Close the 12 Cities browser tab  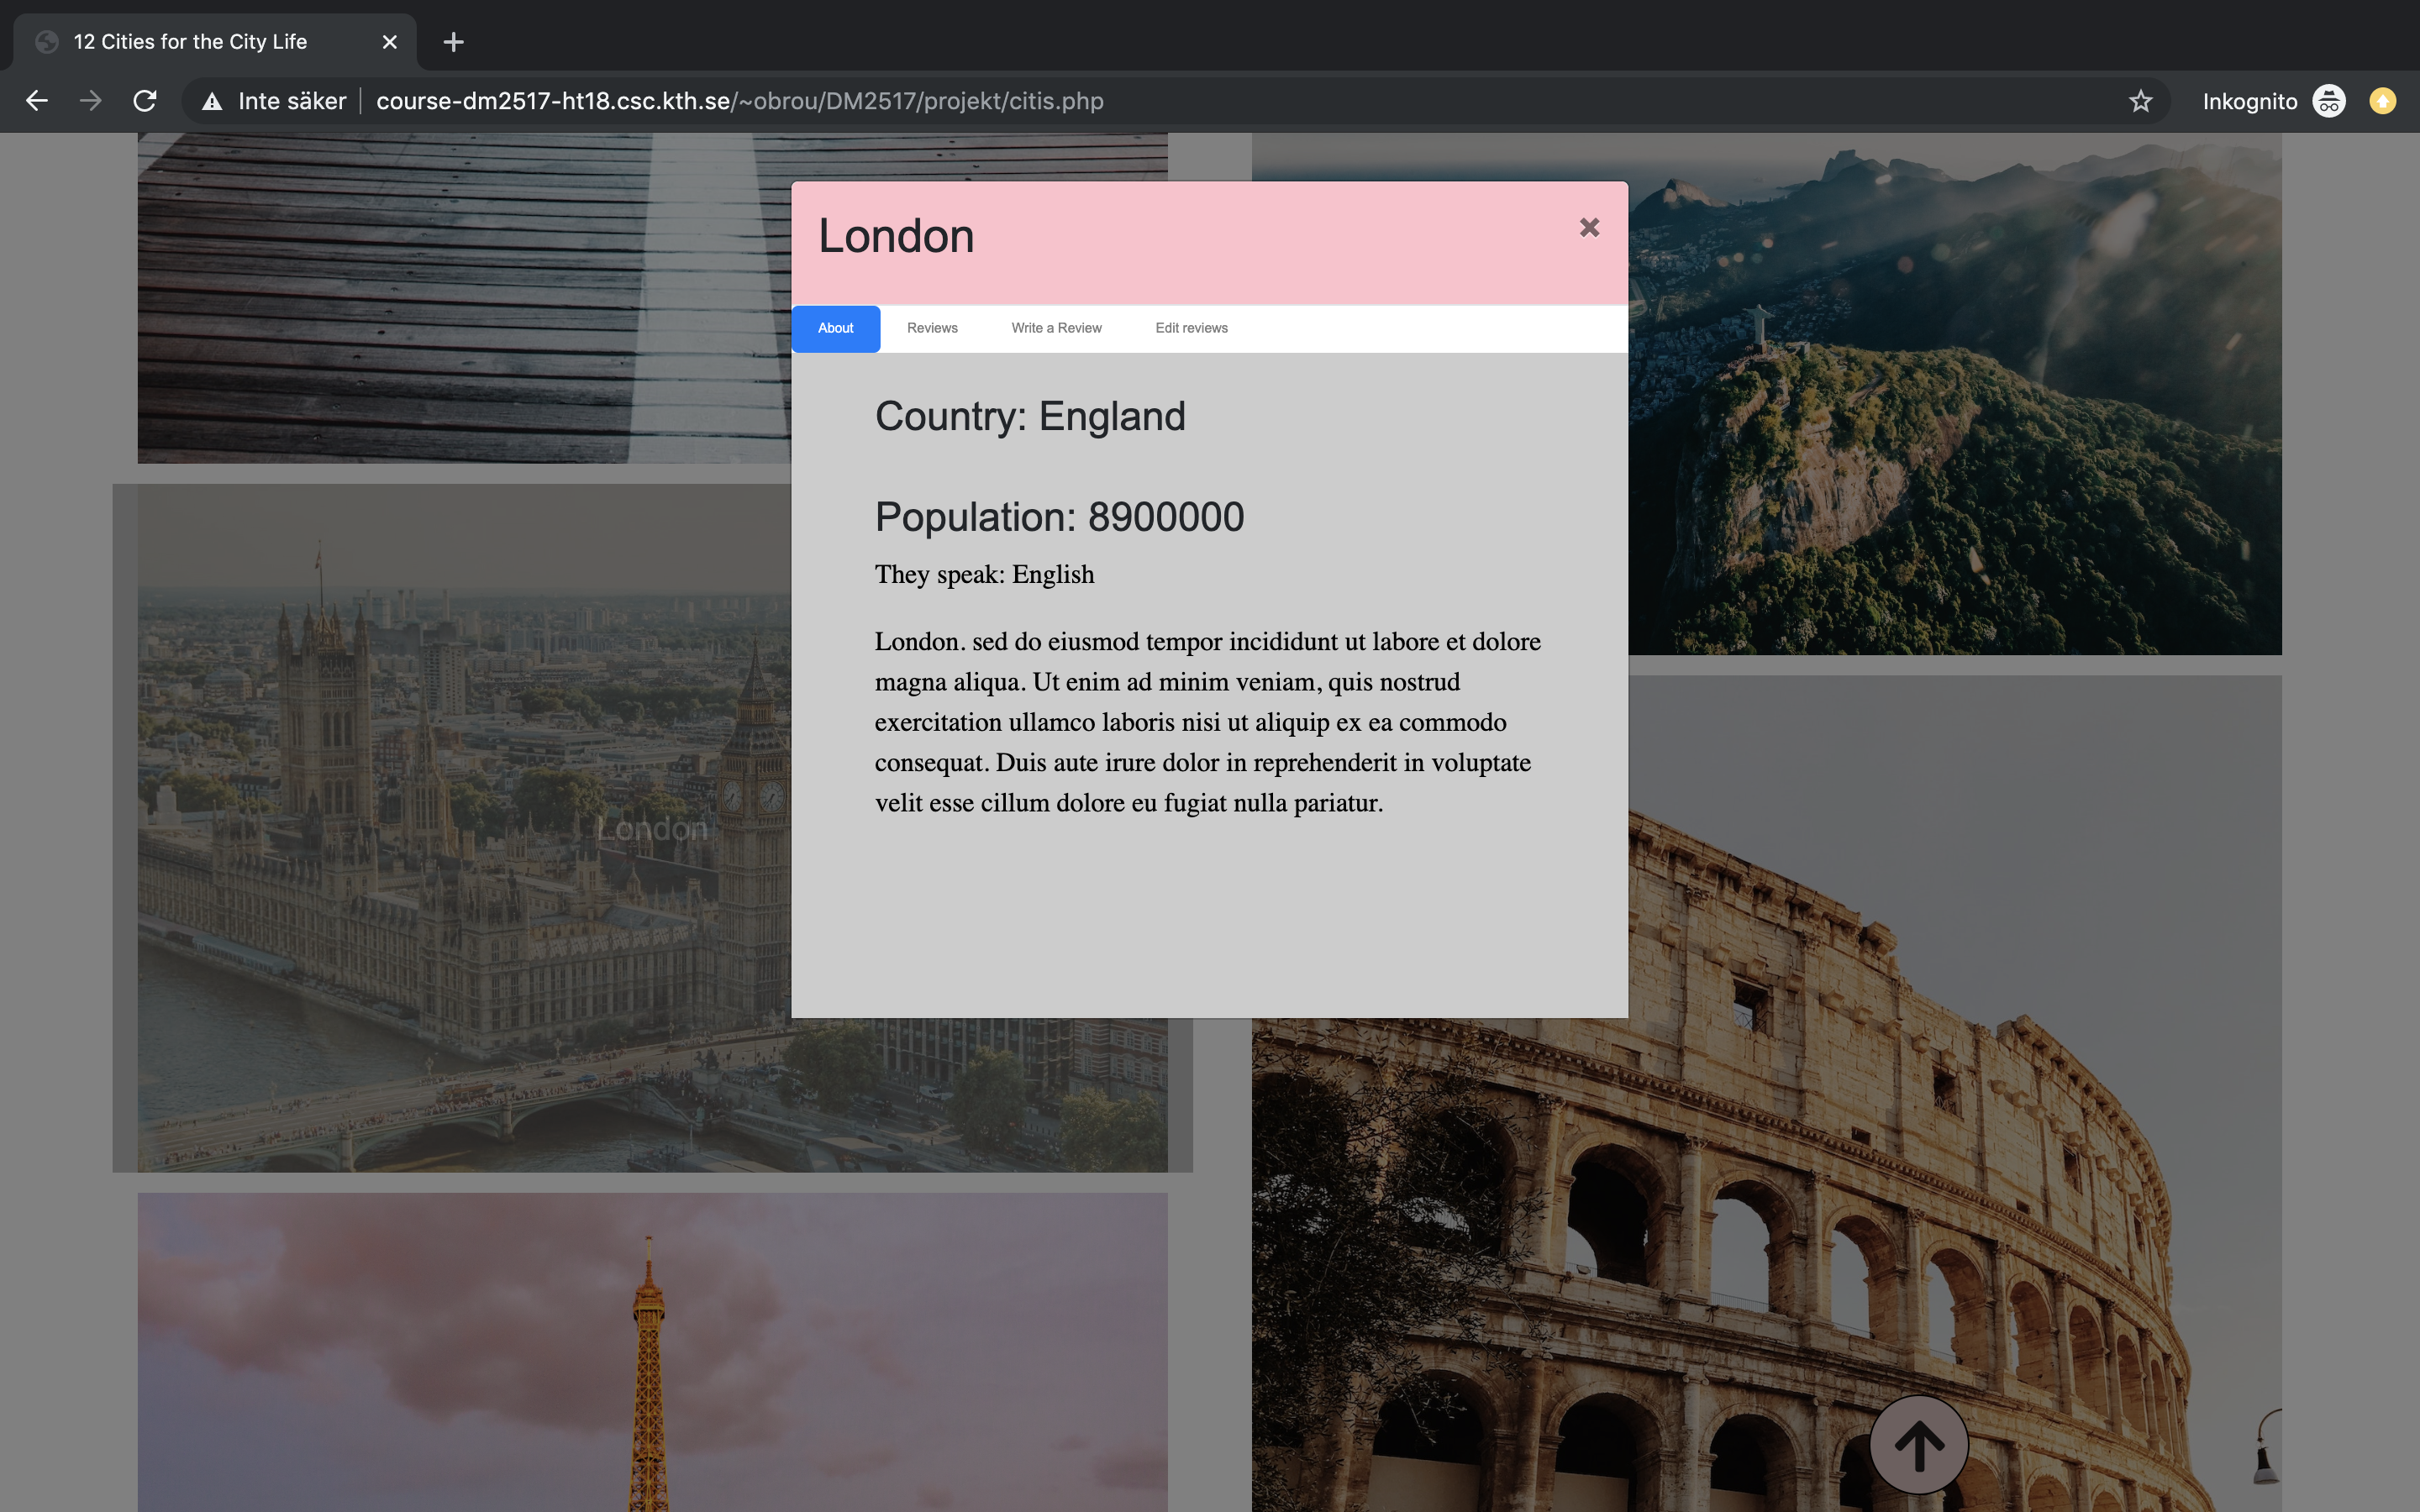(390, 42)
